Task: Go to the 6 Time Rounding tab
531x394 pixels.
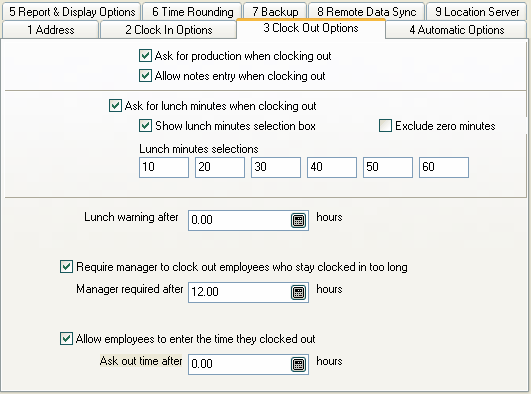Action: 192,12
